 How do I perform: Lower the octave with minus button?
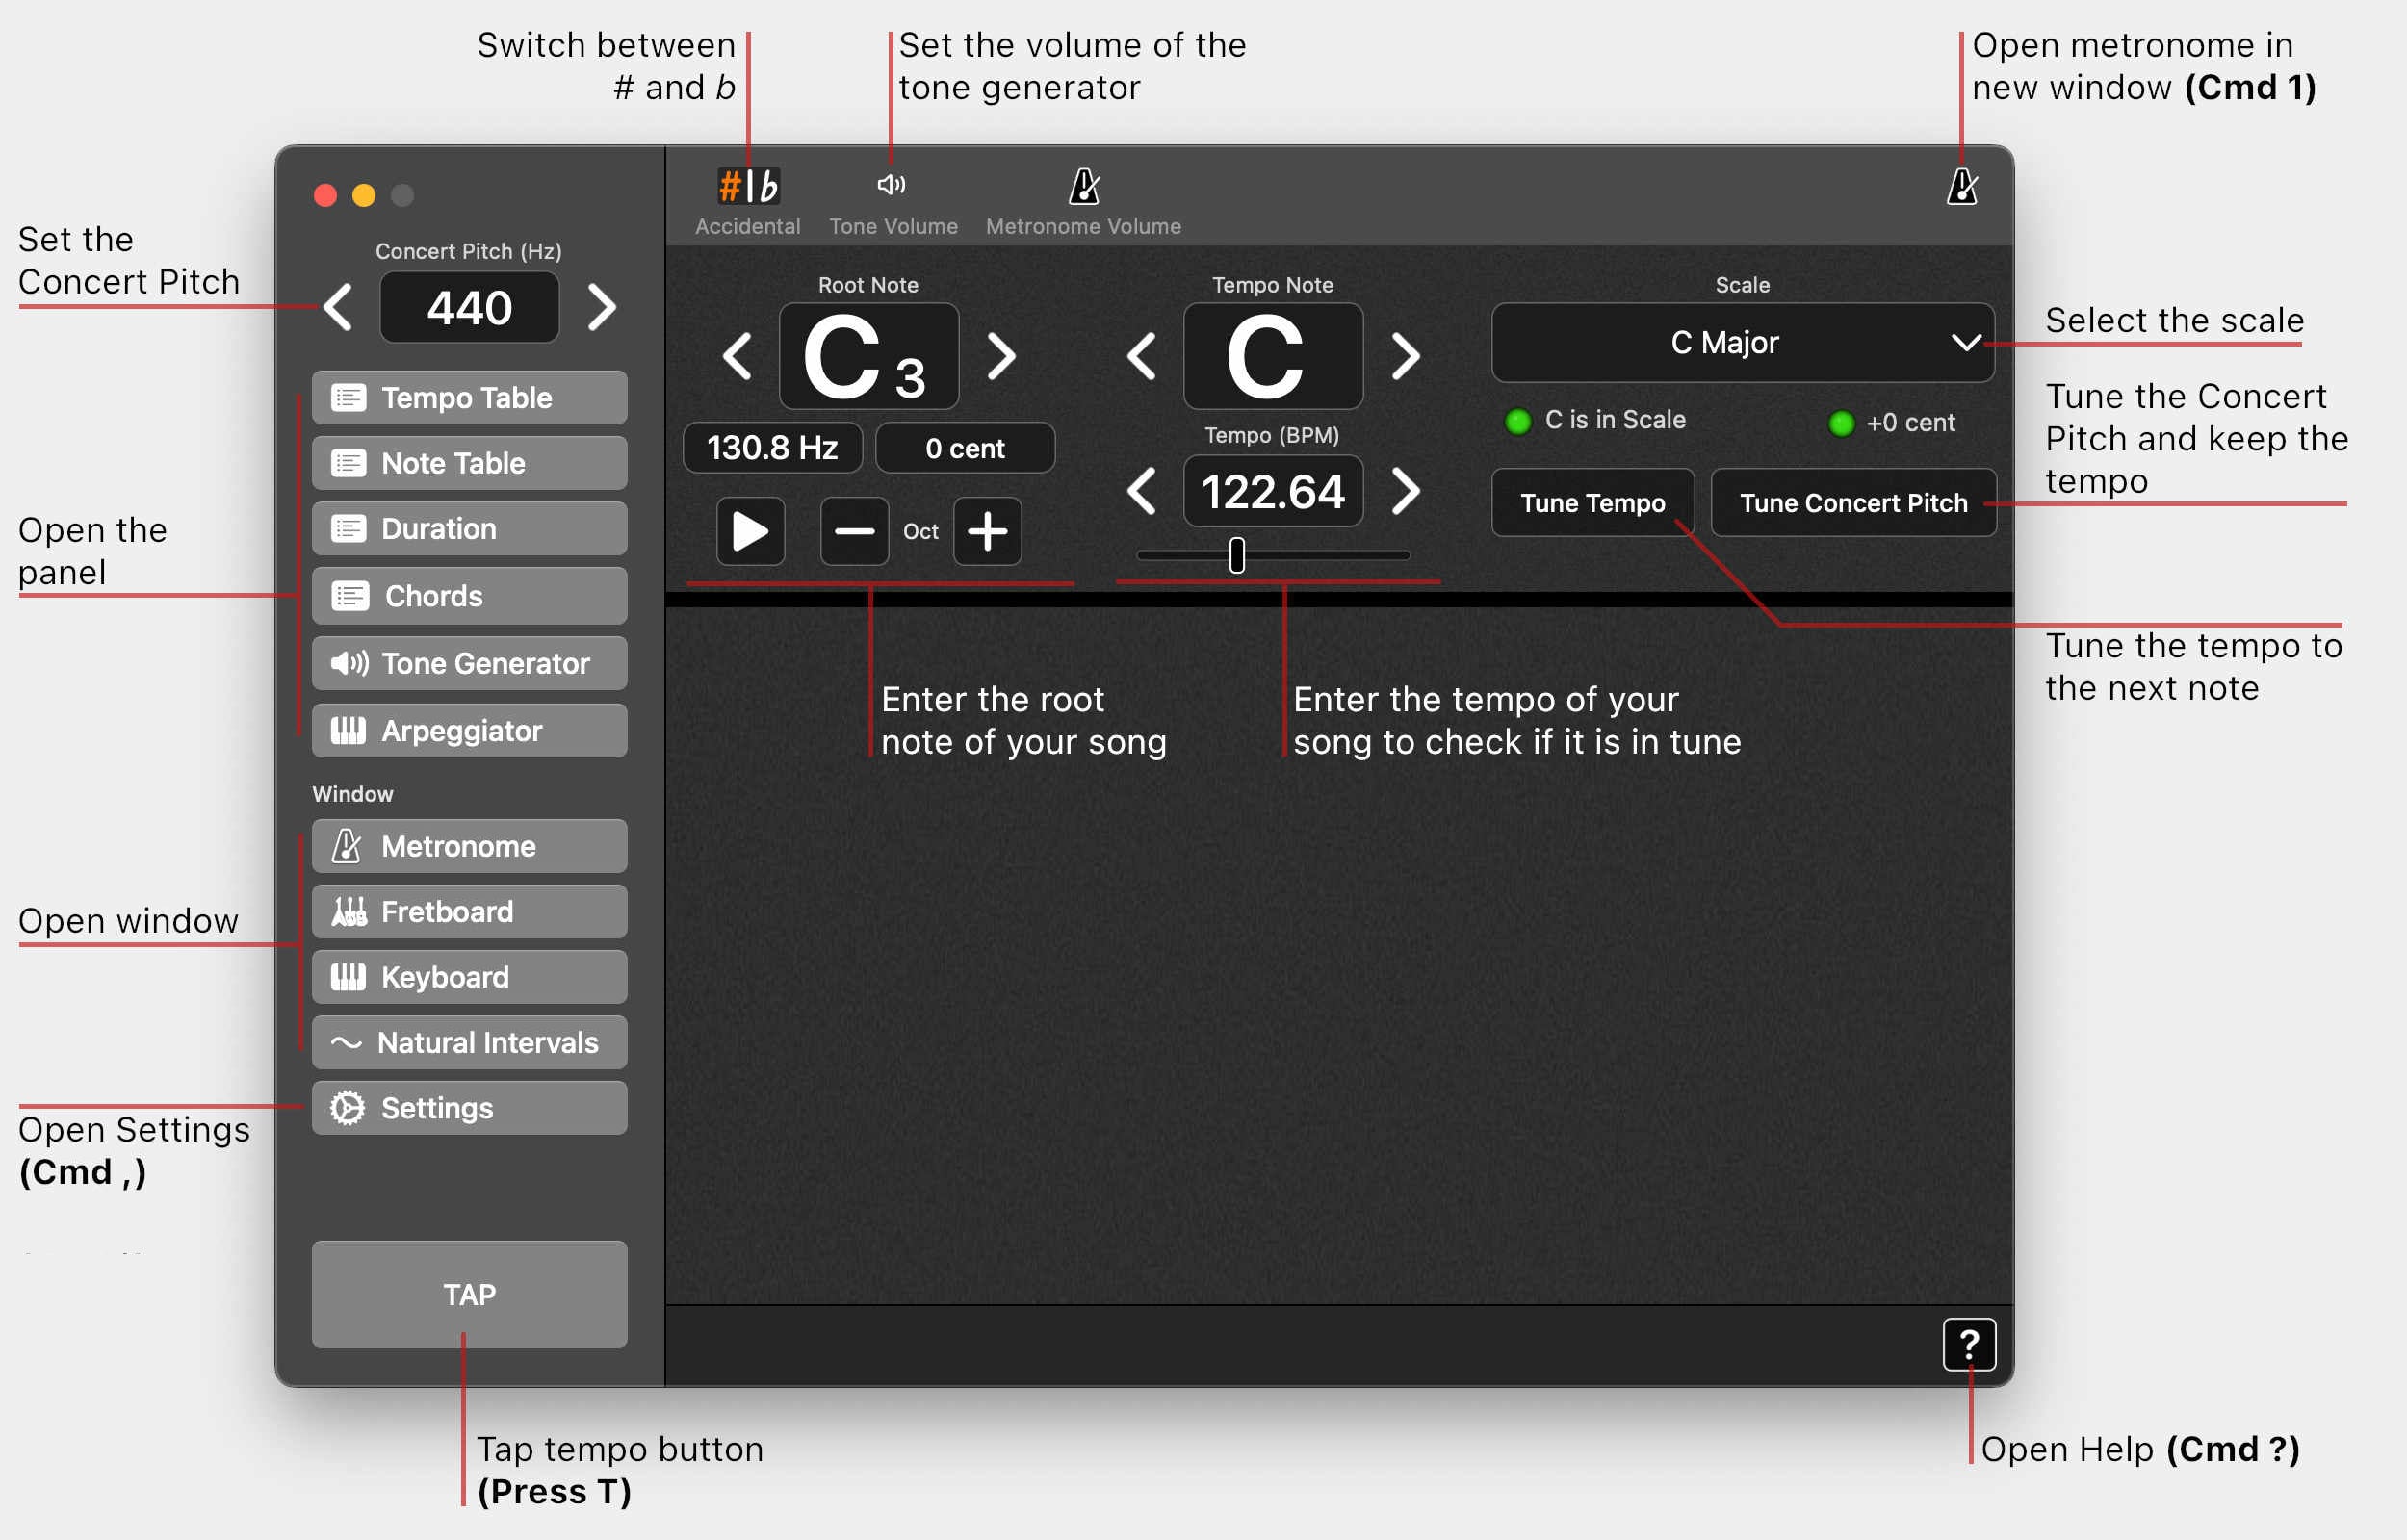tap(854, 531)
